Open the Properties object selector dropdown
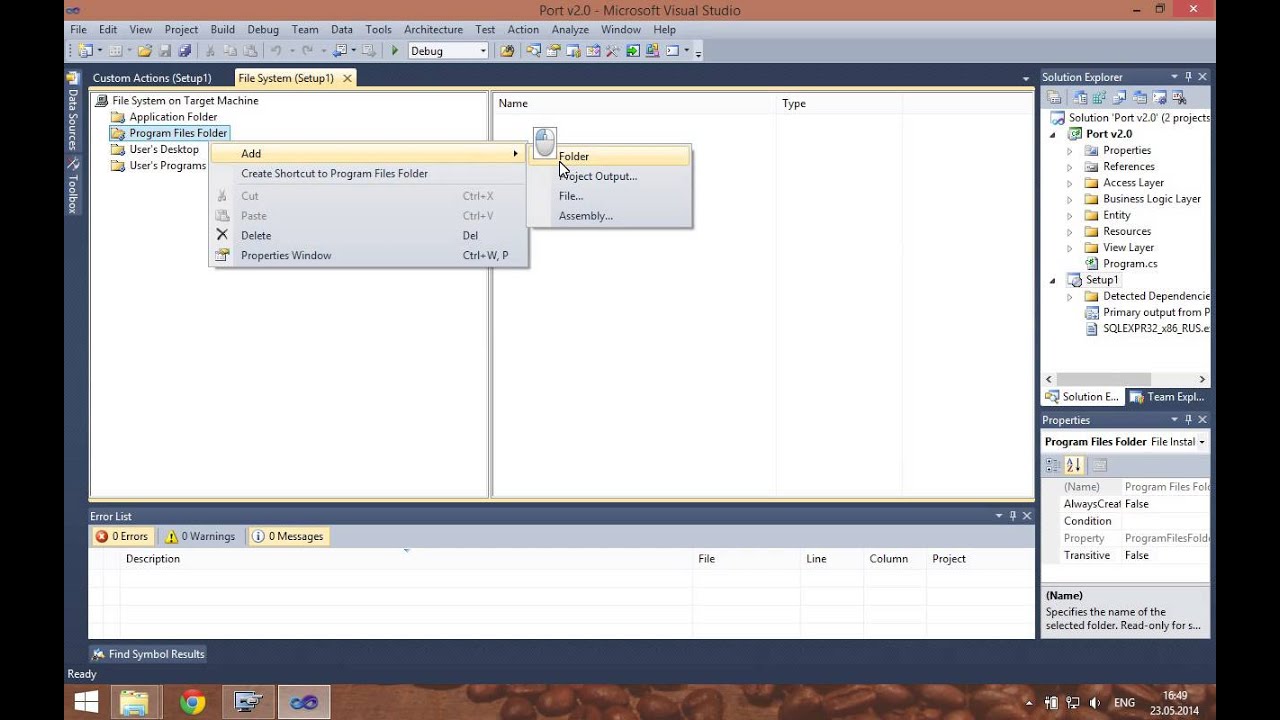1280x720 pixels. pos(1201,442)
